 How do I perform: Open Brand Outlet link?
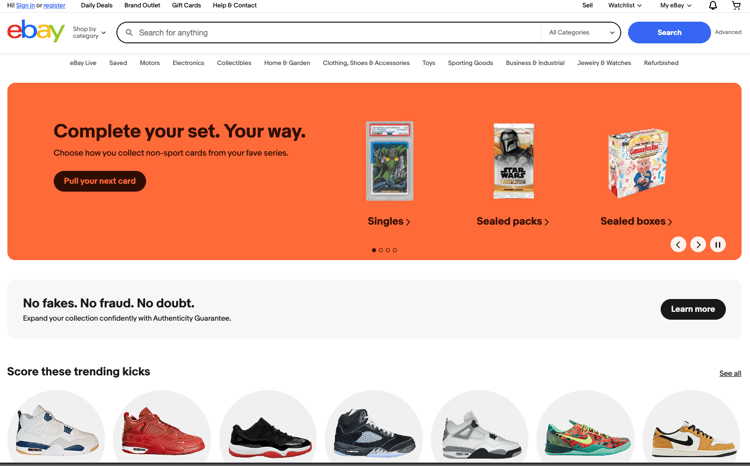142,5
